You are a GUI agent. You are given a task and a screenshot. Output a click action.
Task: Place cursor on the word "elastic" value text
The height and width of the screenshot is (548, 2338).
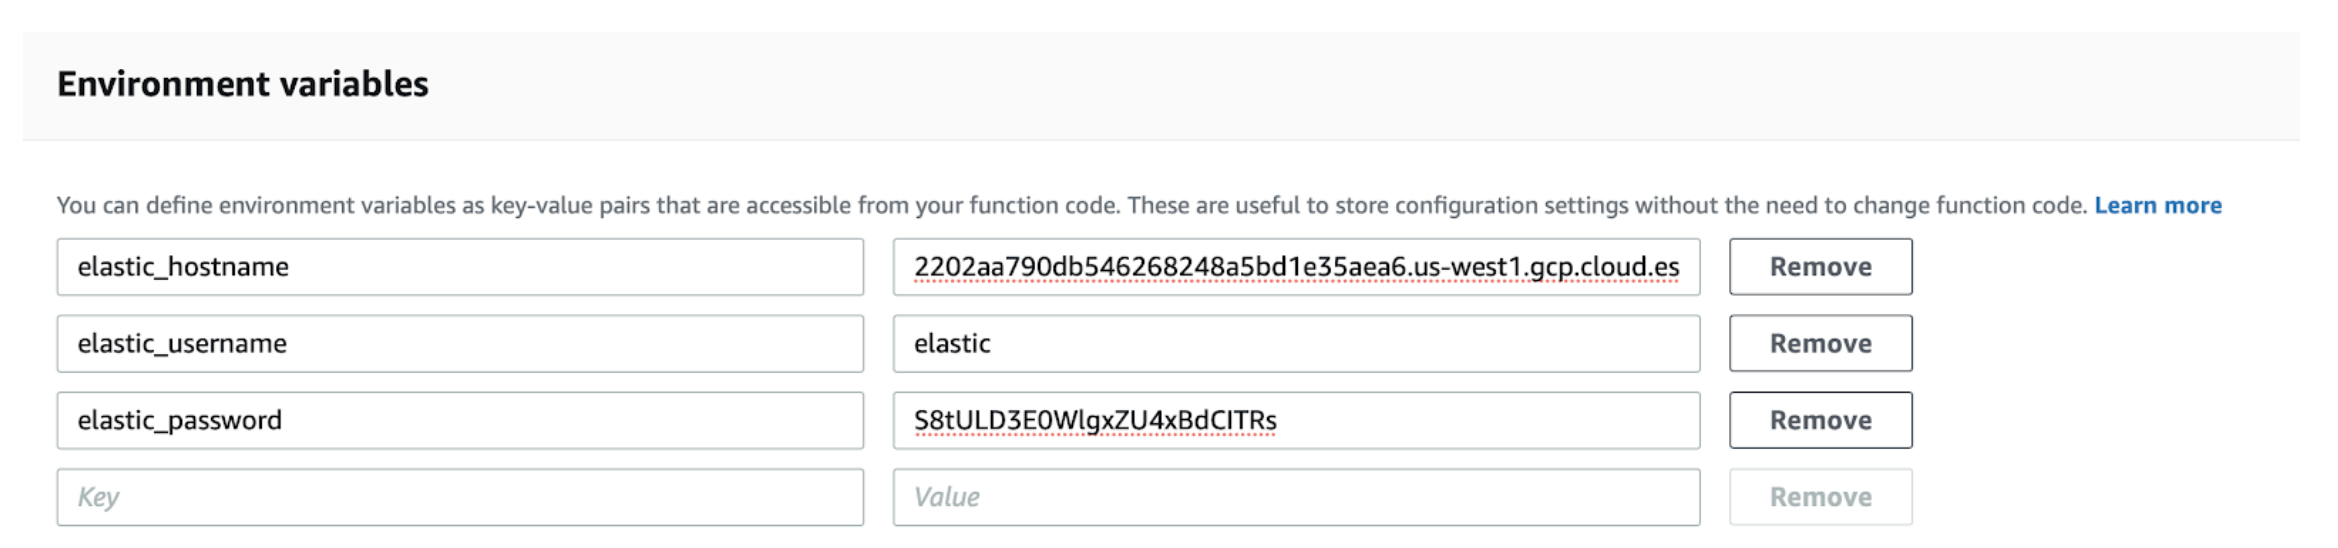[x=952, y=344]
